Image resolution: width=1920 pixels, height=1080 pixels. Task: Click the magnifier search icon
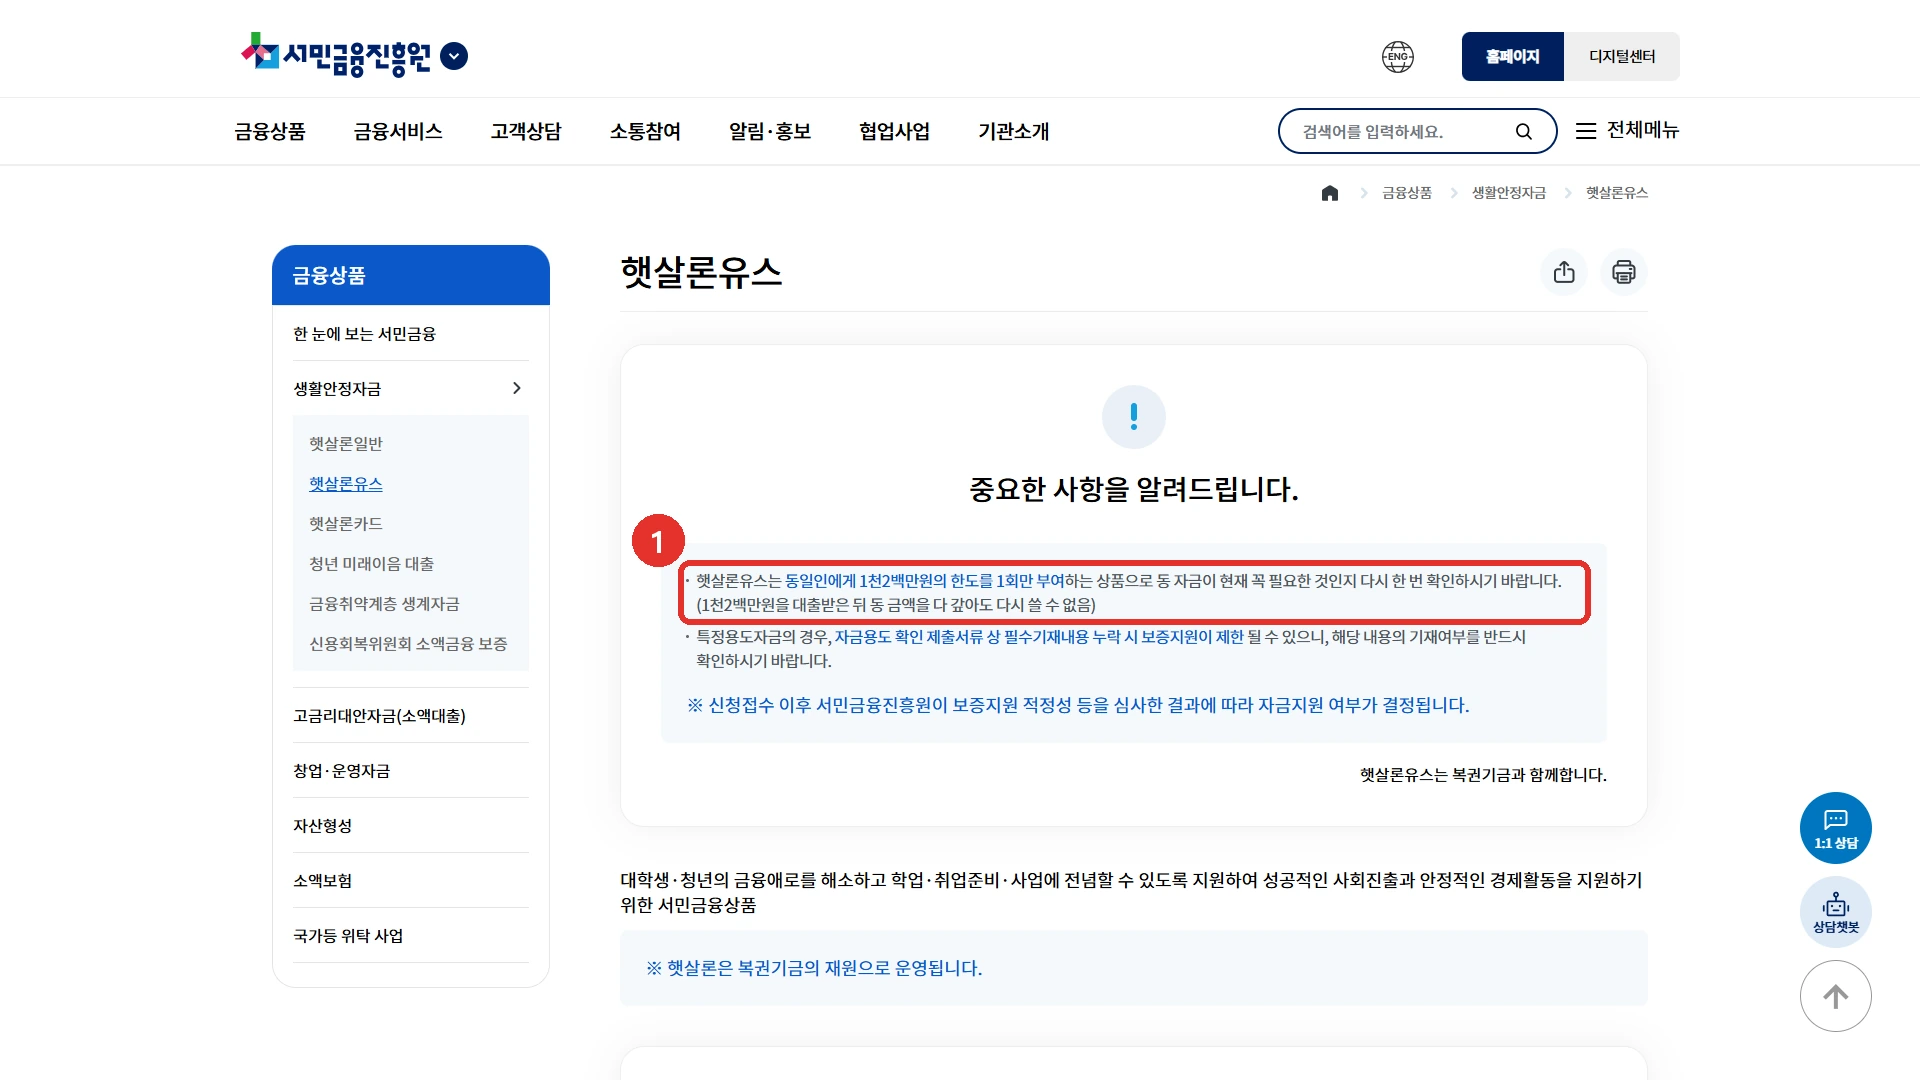coord(1524,131)
